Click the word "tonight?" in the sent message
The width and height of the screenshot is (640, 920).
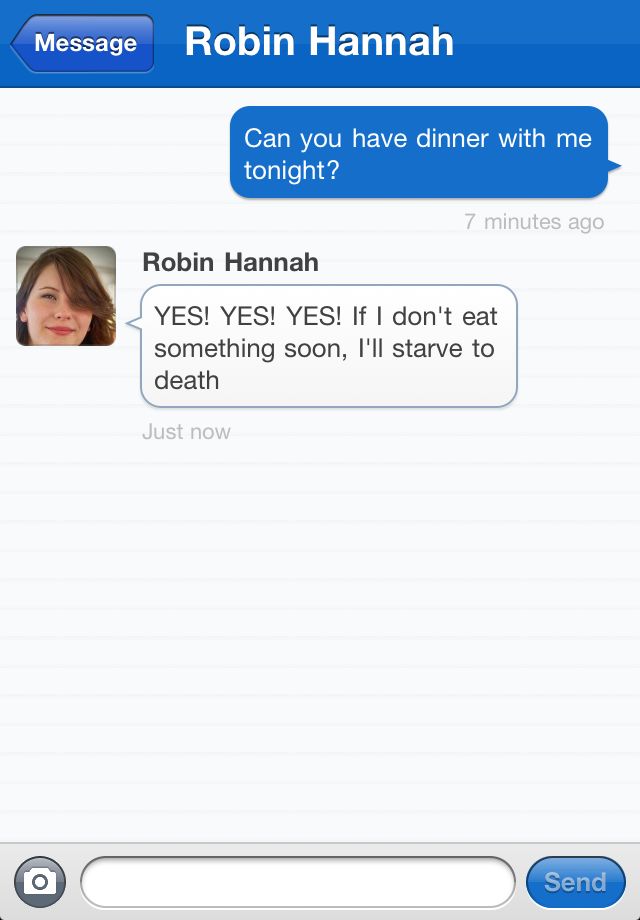pyautogui.click(x=292, y=171)
